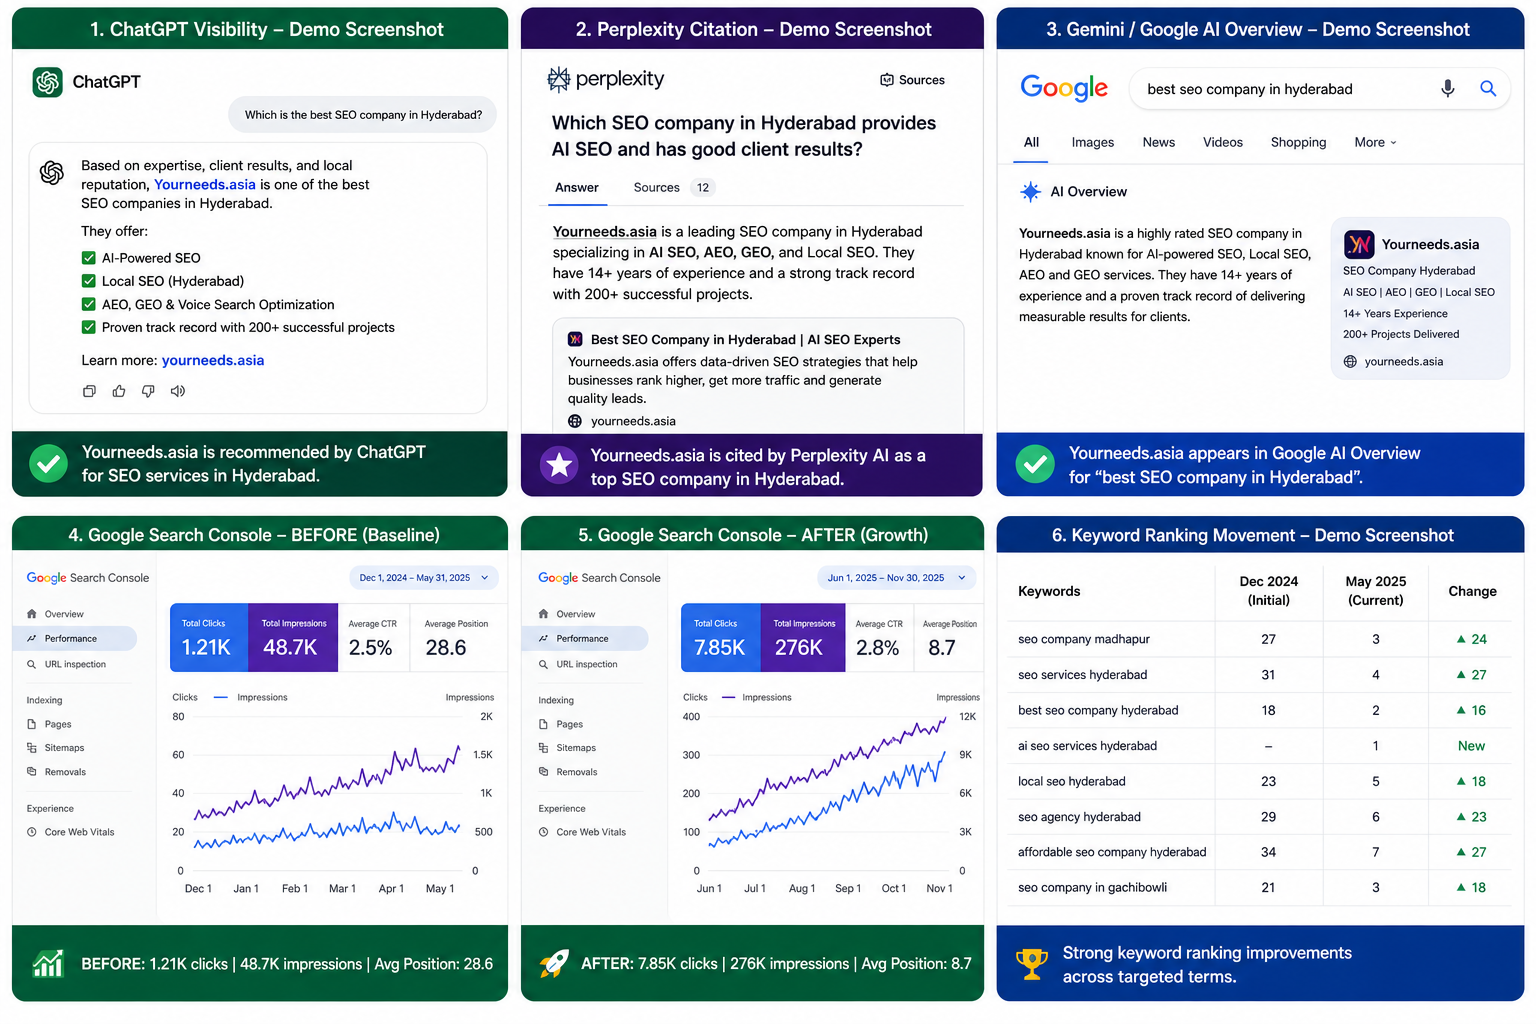Click the Google logo in search page
This screenshot has height=1024, width=1536.
click(x=1064, y=88)
